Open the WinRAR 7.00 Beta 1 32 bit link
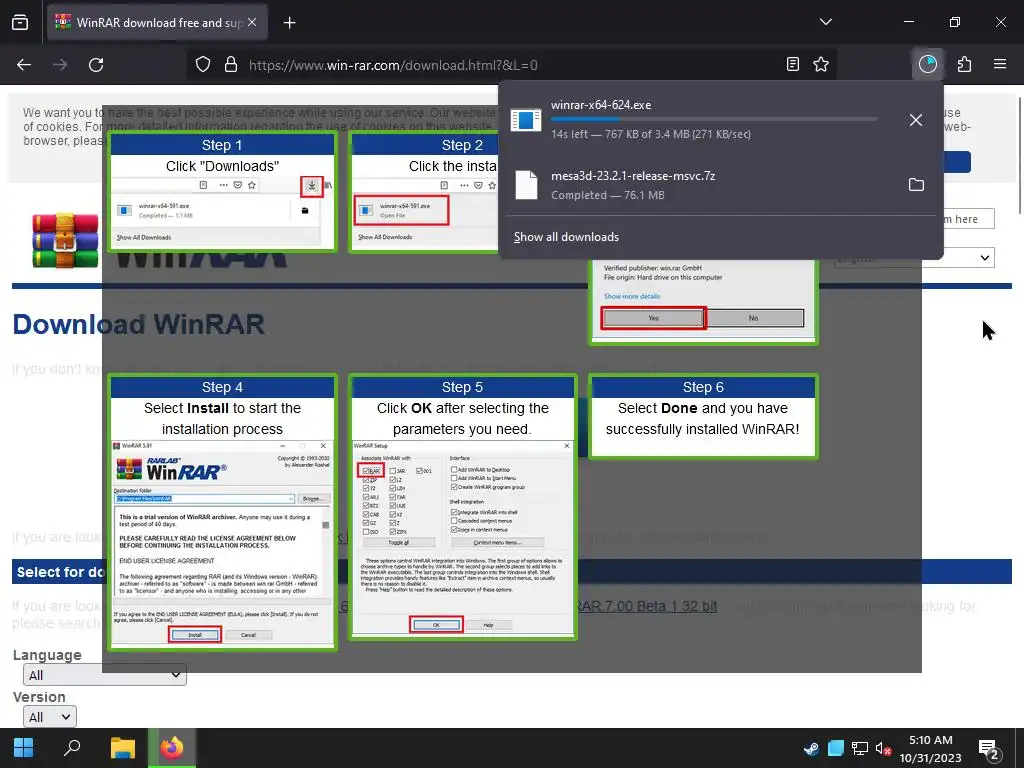The width and height of the screenshot is (1024, 768). pyautogui.click(x=647, y=606)
